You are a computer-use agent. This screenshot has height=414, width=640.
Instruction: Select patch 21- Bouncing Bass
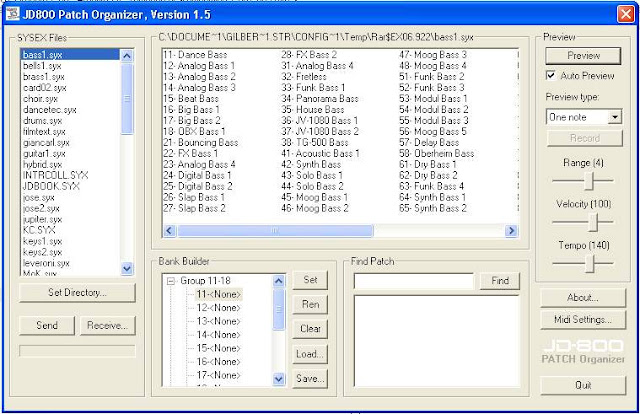(x=201, y=142)
